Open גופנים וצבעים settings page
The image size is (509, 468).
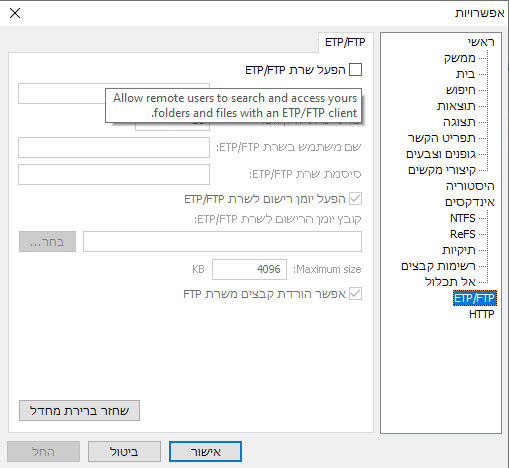pos(441,154)
